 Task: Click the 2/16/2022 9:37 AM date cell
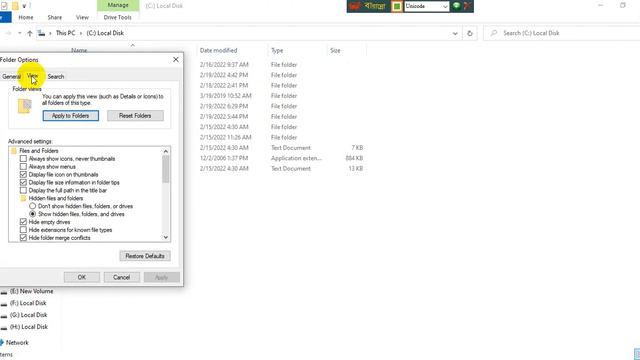click(x=224, y=65)
